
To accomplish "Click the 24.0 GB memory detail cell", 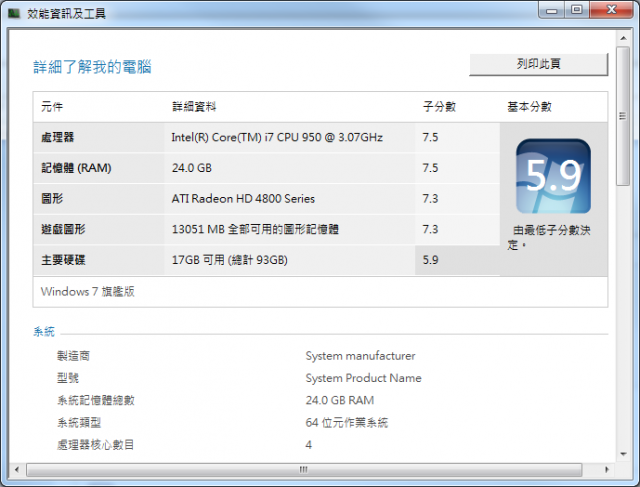I will [192, 168].
